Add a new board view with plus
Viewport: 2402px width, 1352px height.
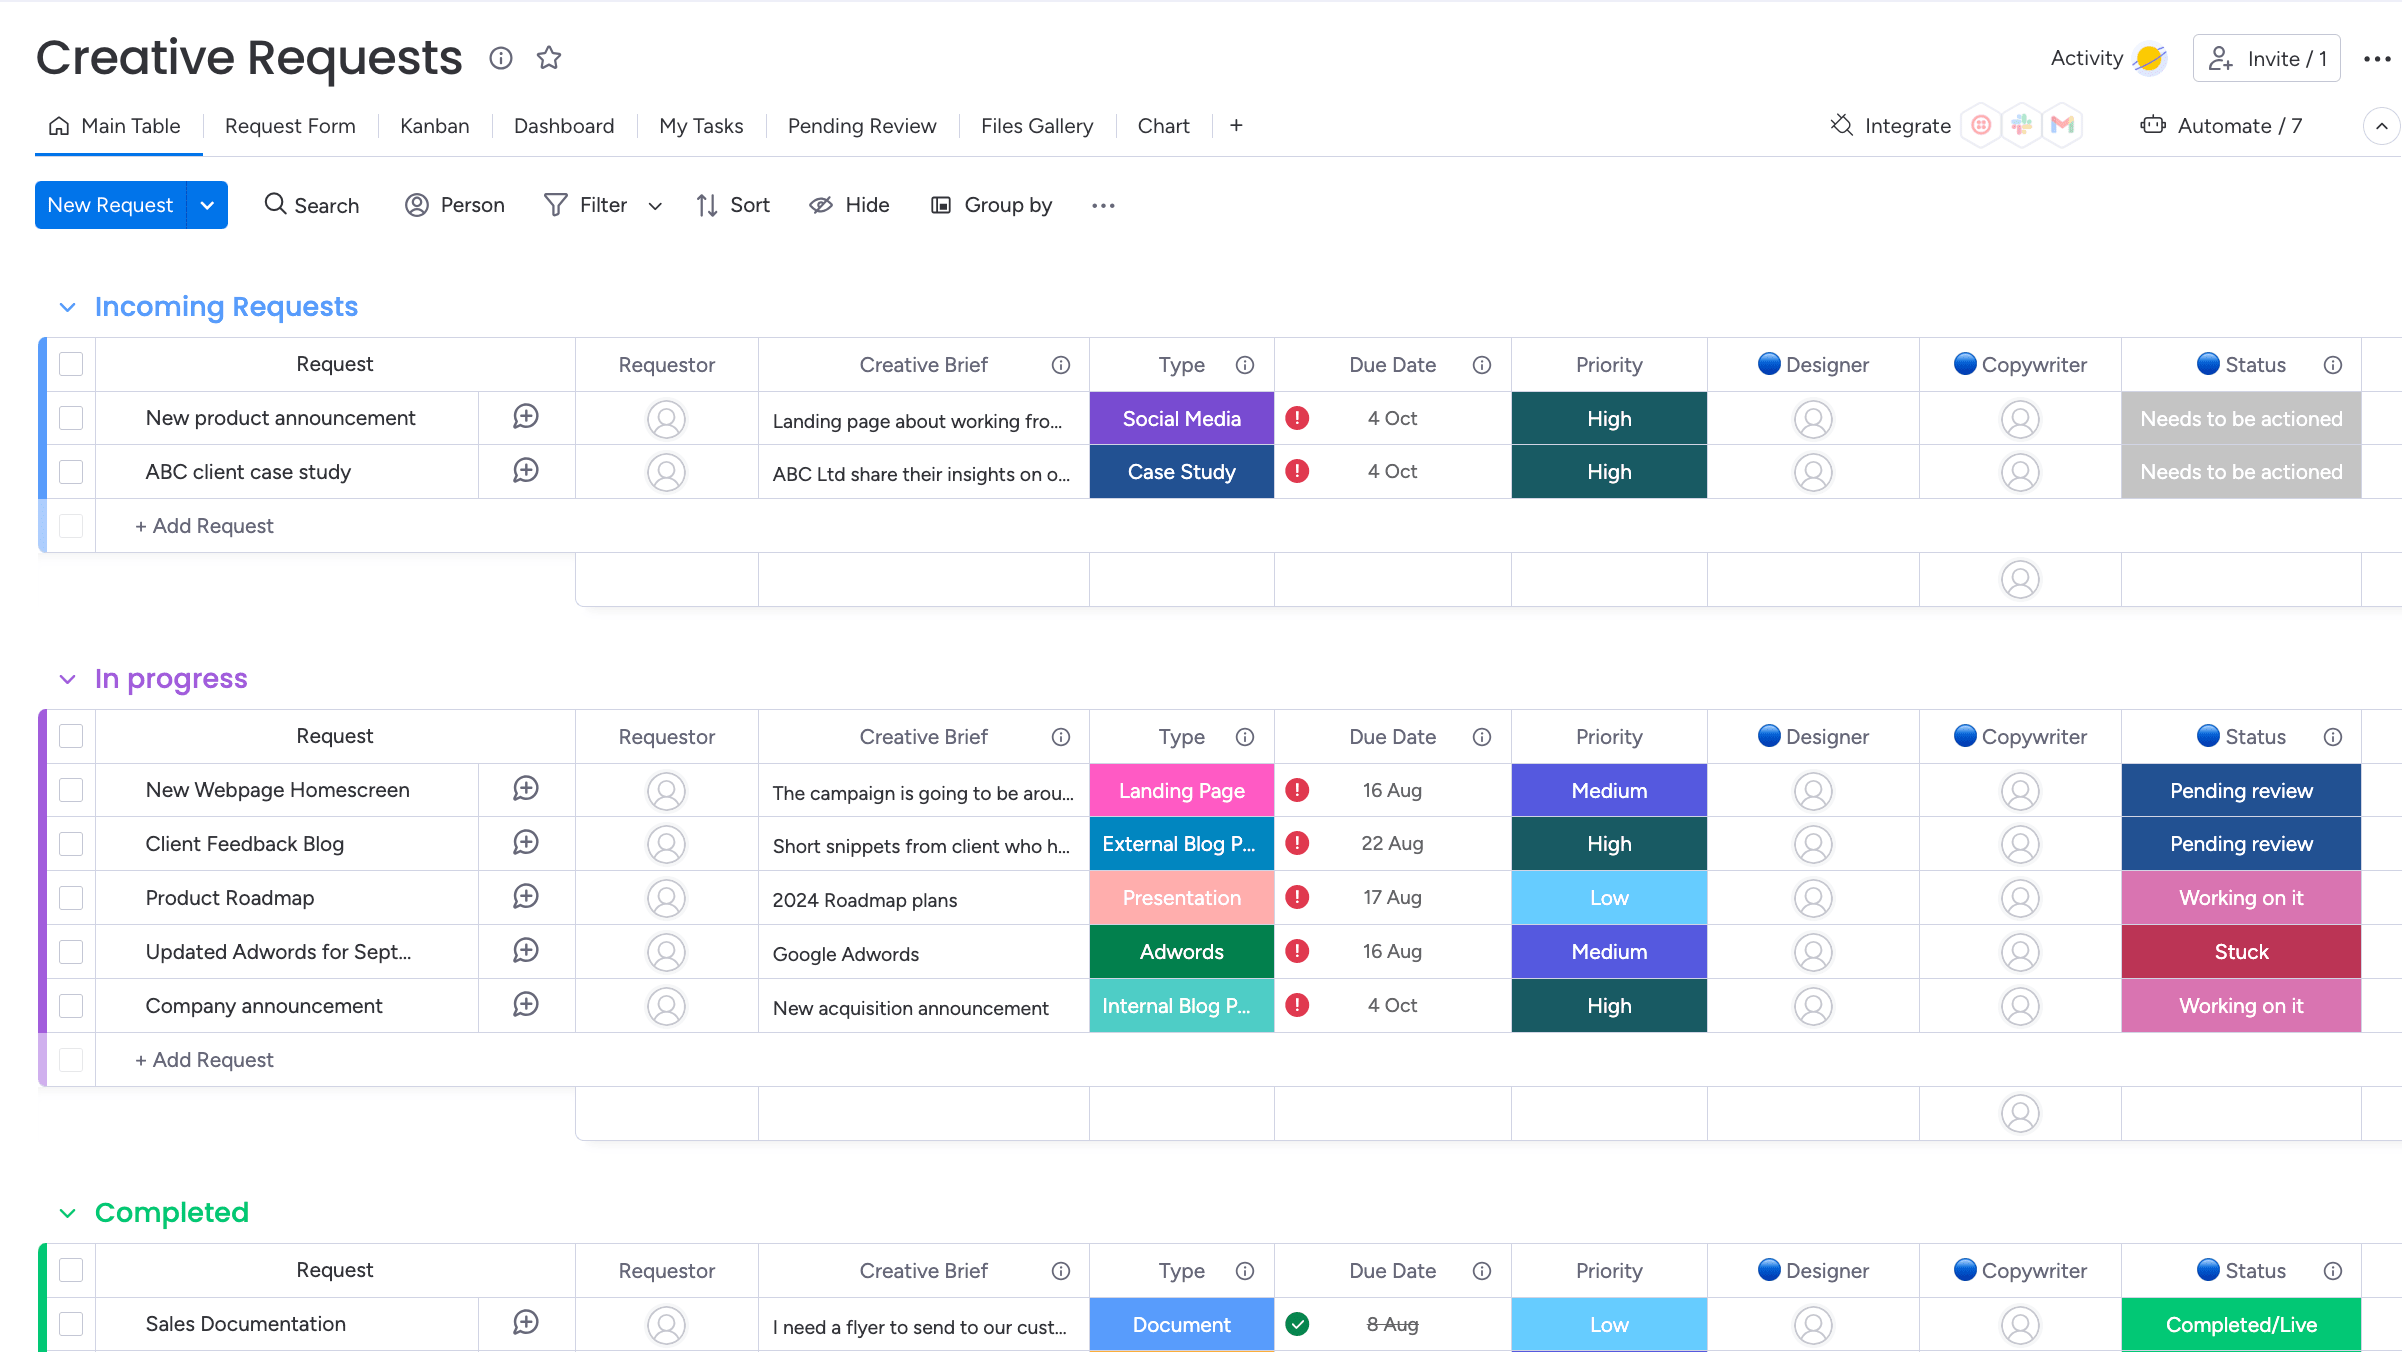pos(1236,125)
